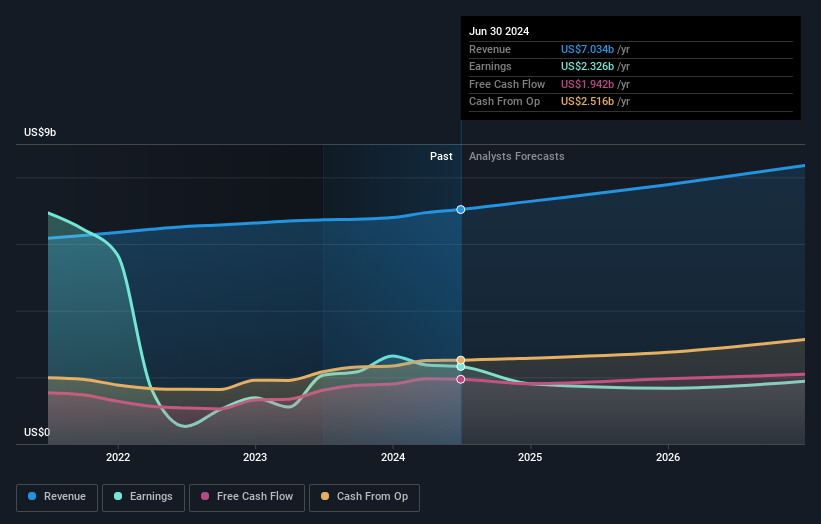Viewport: 821px width, 524px height.
Task: Toggle the Revenue legend button
Action: pos(58,497)
